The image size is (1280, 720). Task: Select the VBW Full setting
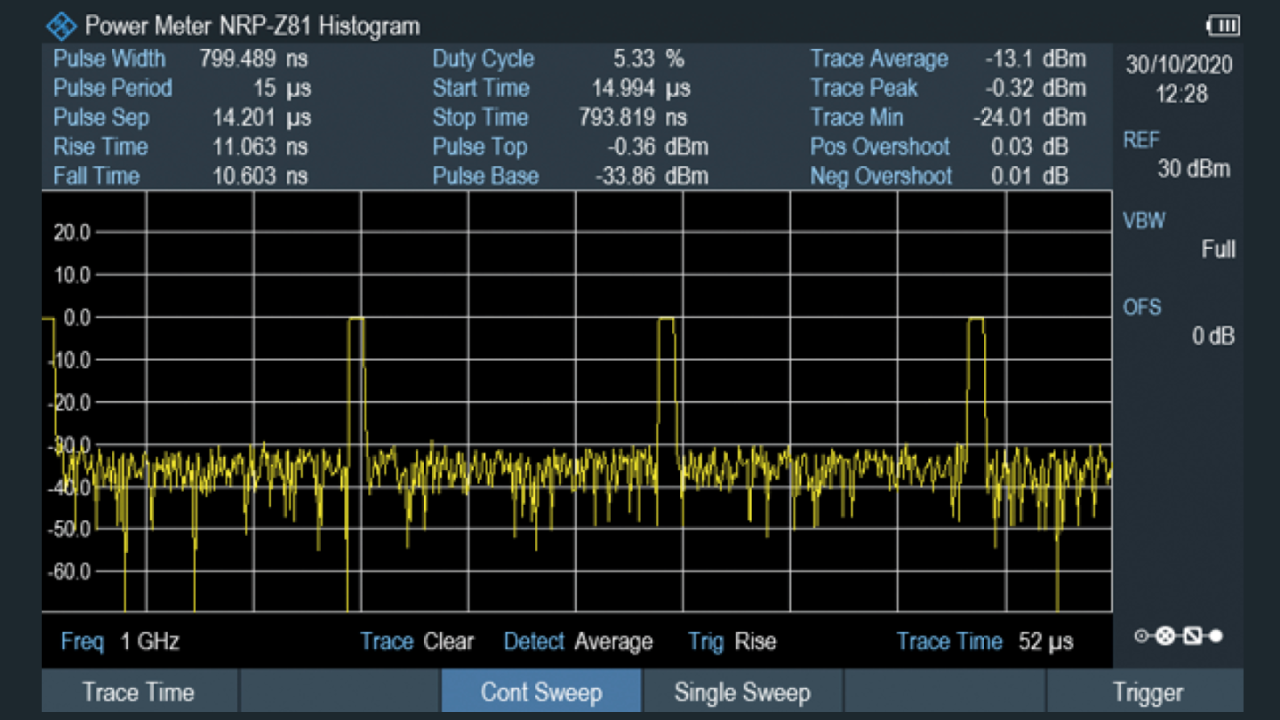[1177, 235]
